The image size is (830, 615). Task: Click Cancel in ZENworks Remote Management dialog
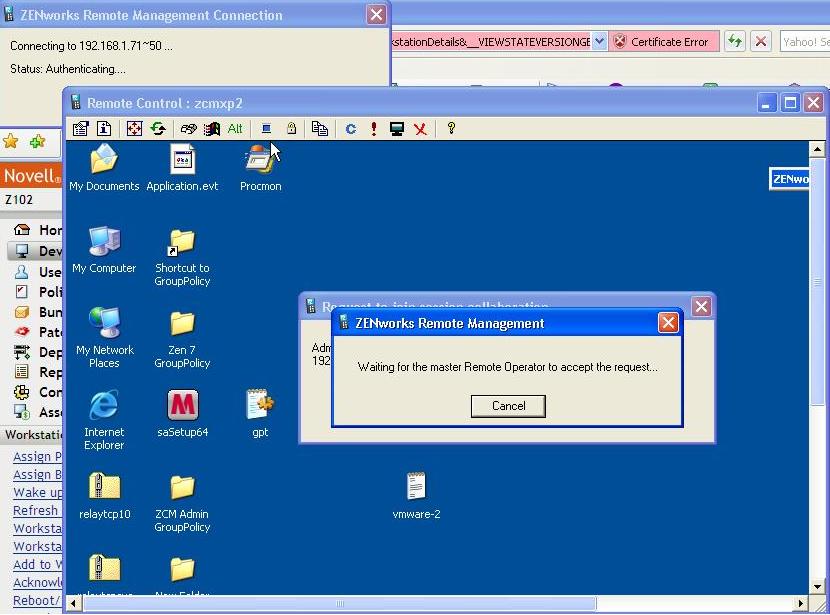(508, 406)
